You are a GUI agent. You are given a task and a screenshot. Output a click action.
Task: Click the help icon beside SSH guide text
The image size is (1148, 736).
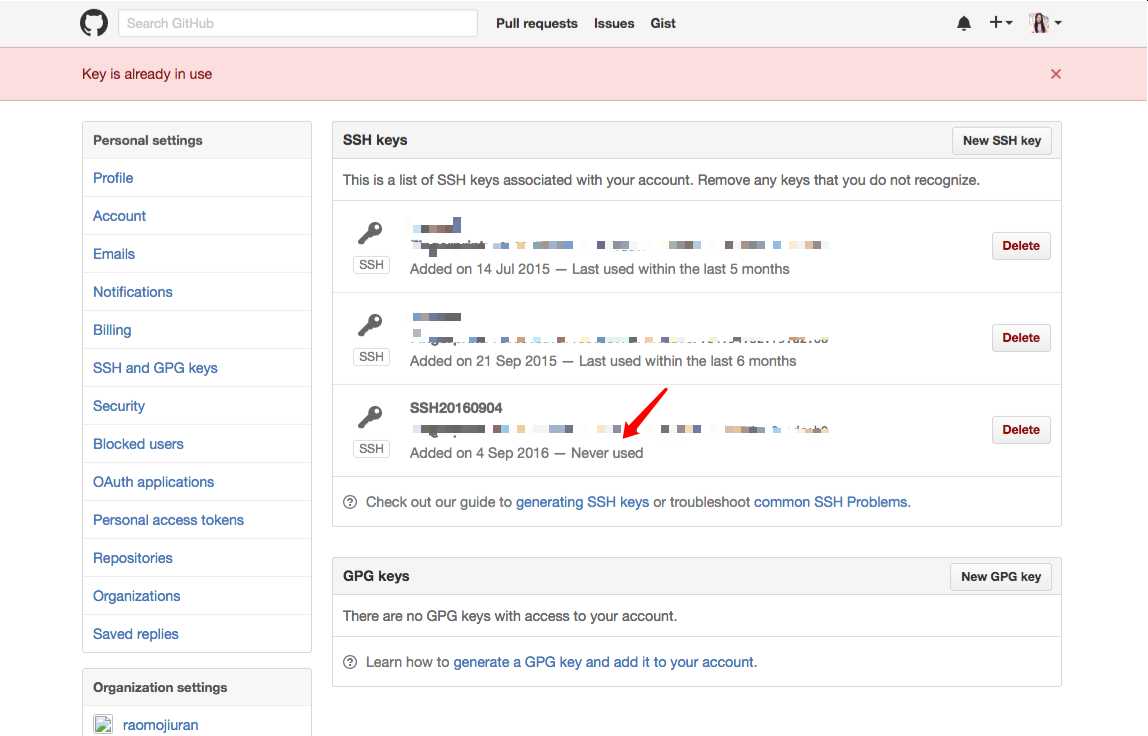click(350, 502)
